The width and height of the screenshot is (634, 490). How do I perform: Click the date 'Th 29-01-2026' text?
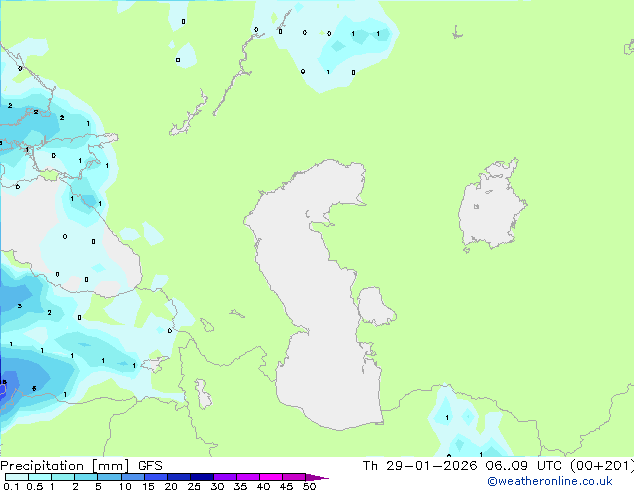(420, 466)
